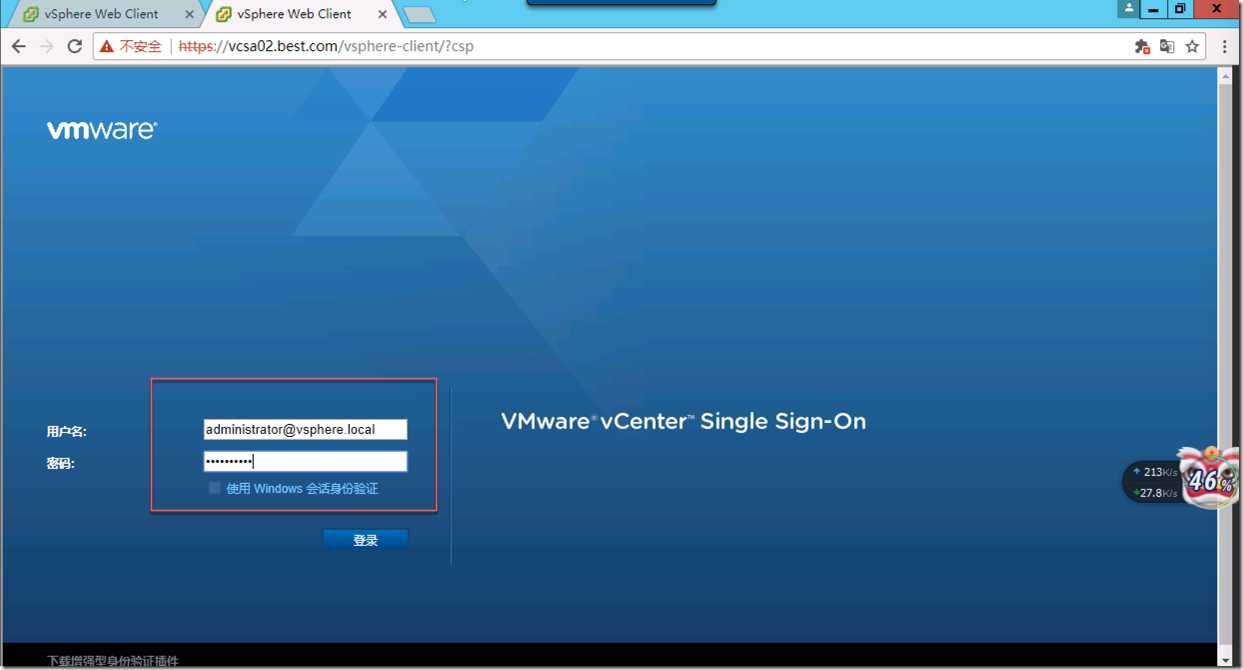Screen dimensions: 1243x670
Task: Close the active vSphere Web Client tab
Action: tap(382, 15)
